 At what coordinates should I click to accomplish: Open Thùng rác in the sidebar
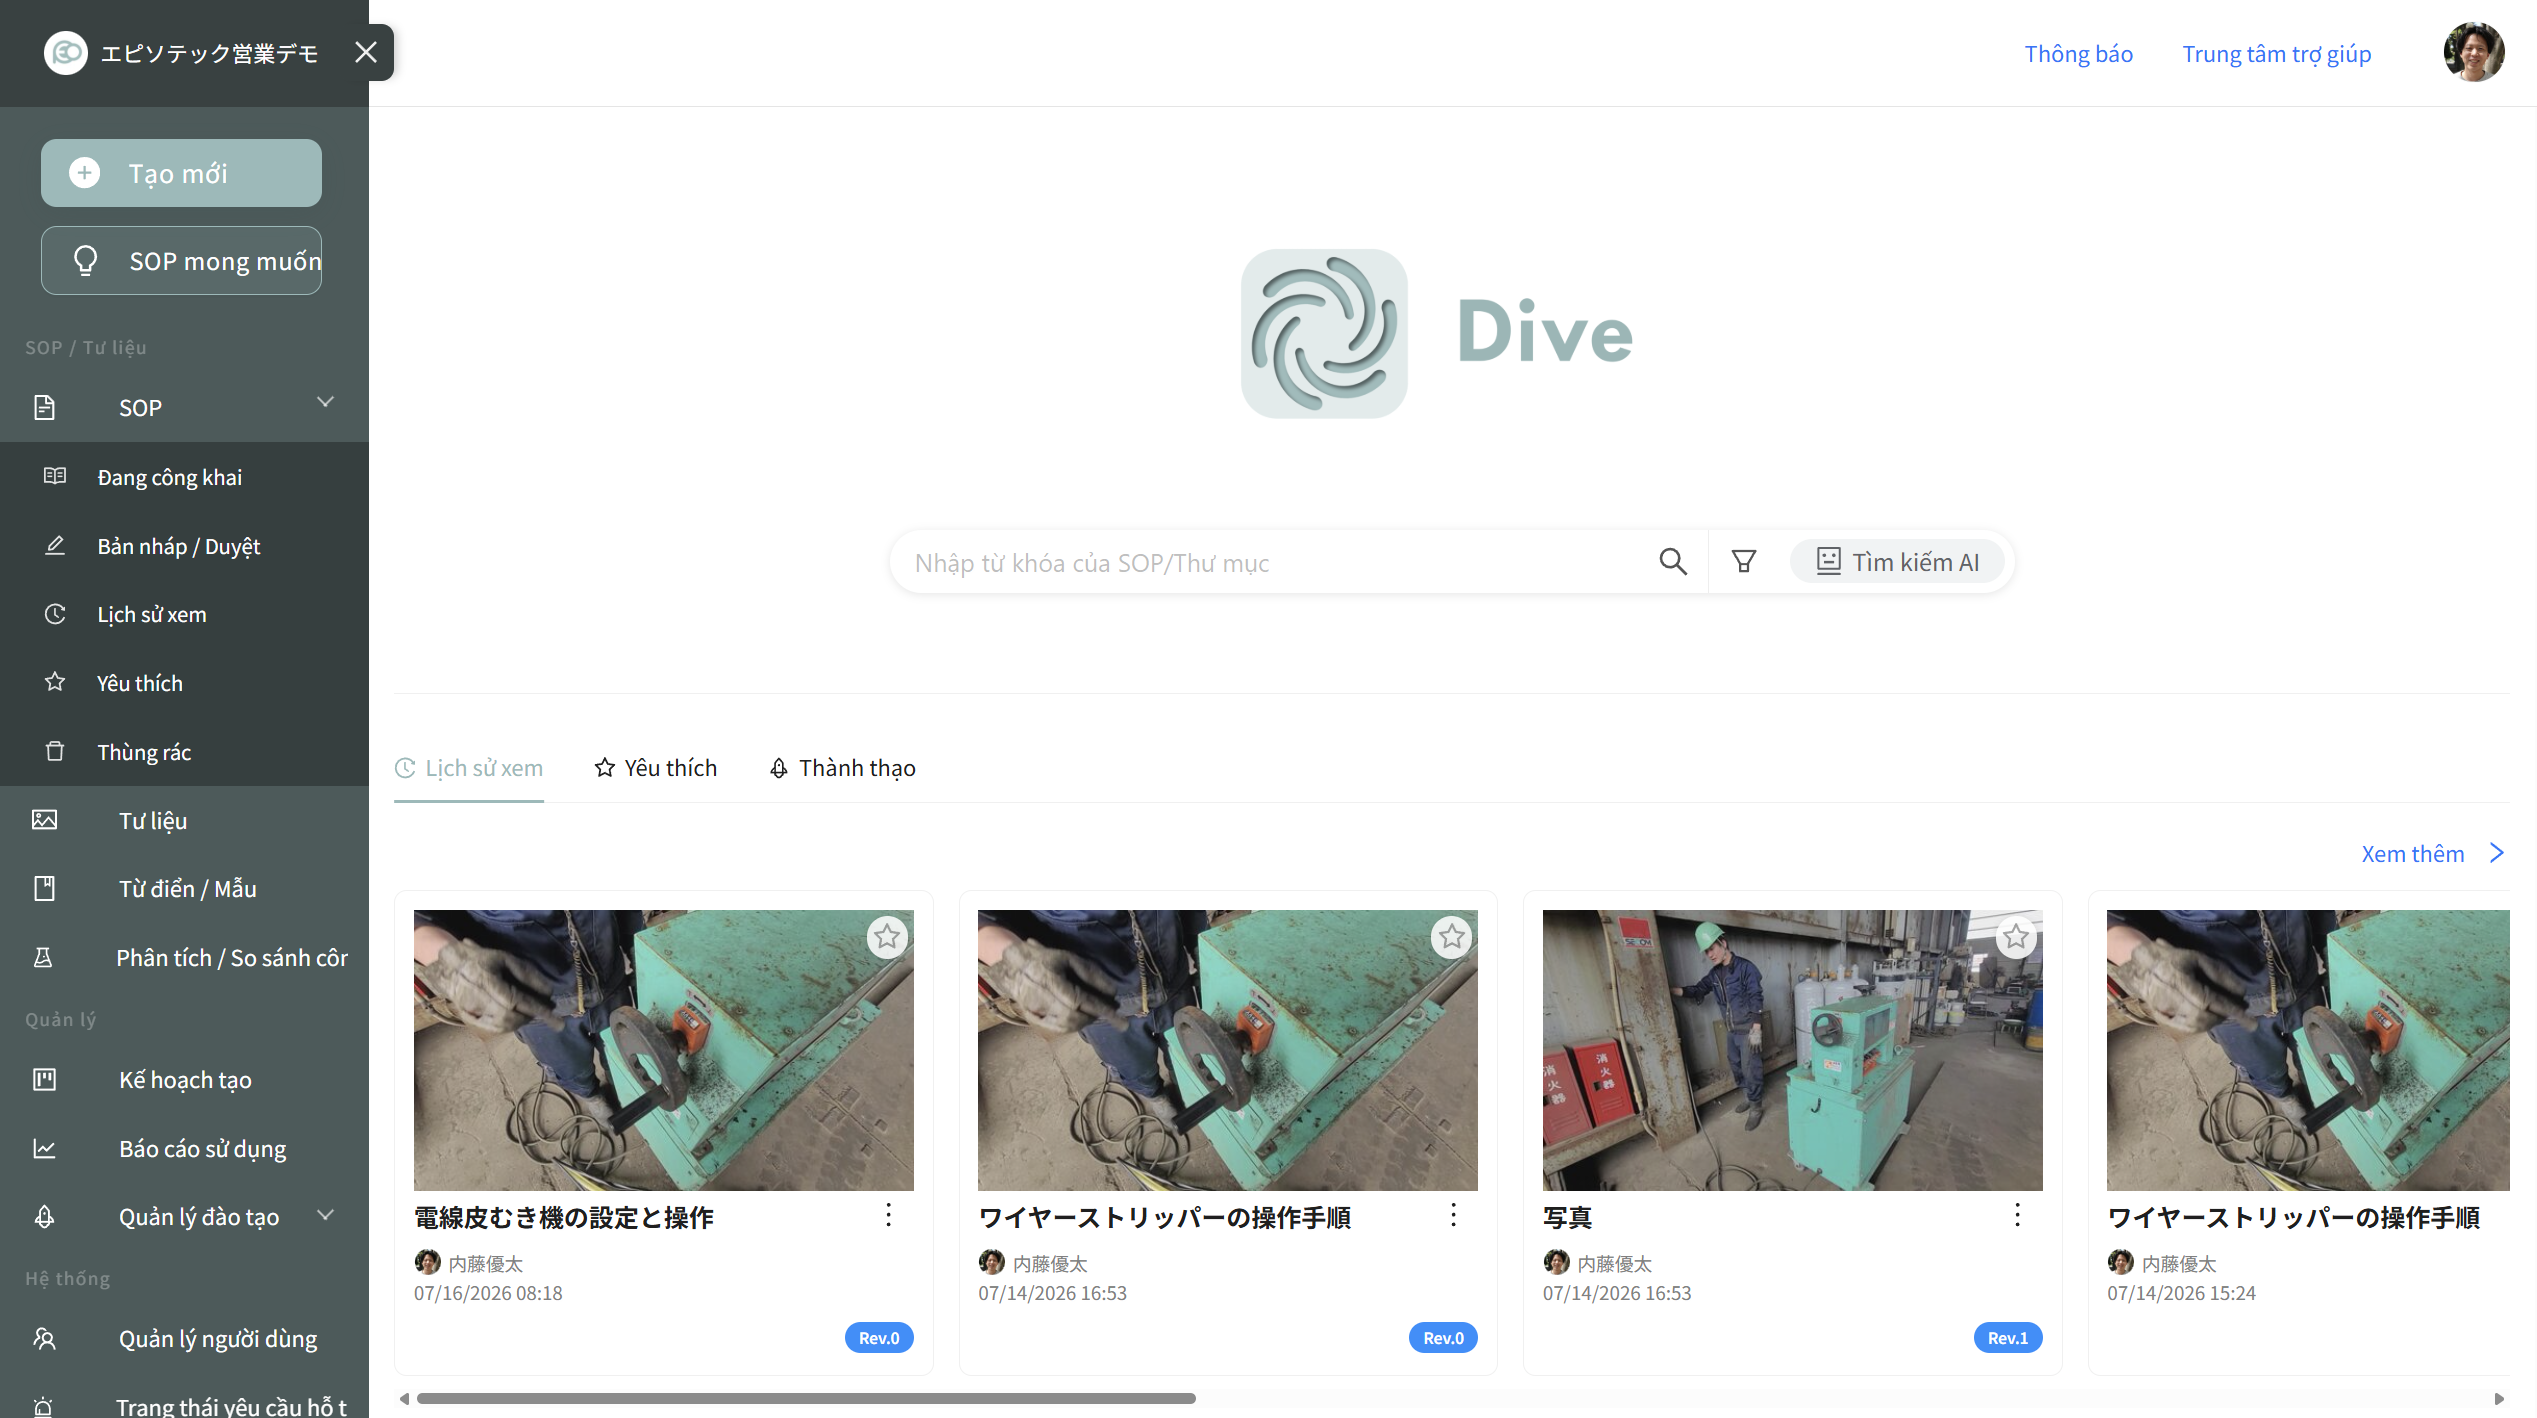click(184, 752)
